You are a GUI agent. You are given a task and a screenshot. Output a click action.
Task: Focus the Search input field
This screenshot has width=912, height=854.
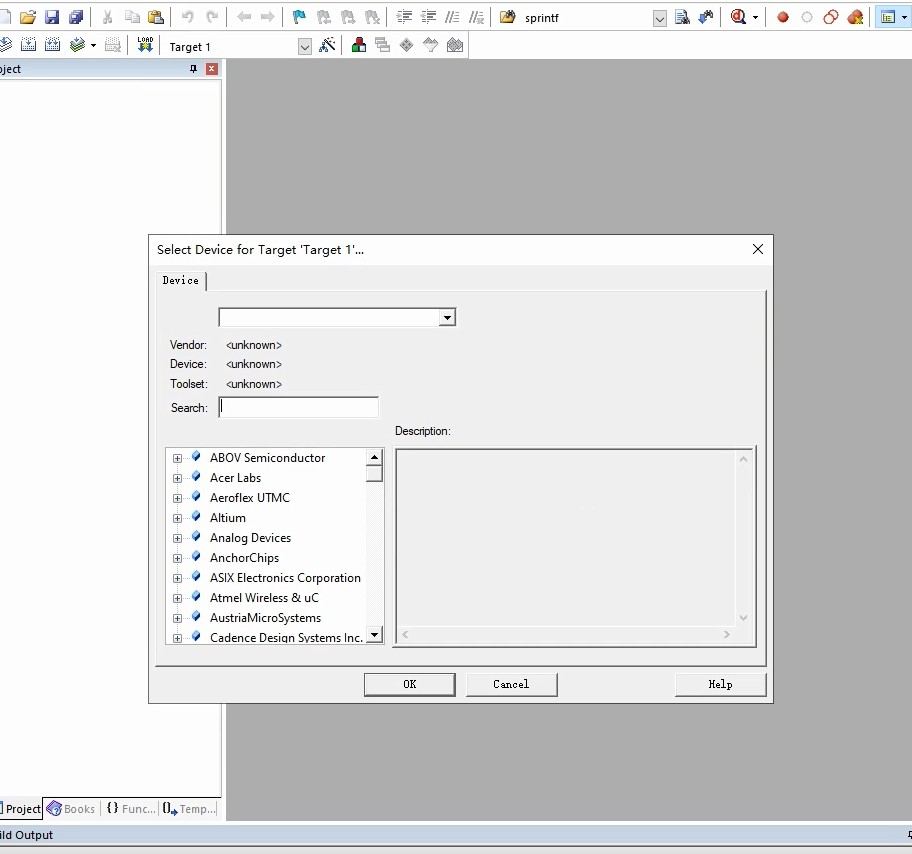pos(298,407)
